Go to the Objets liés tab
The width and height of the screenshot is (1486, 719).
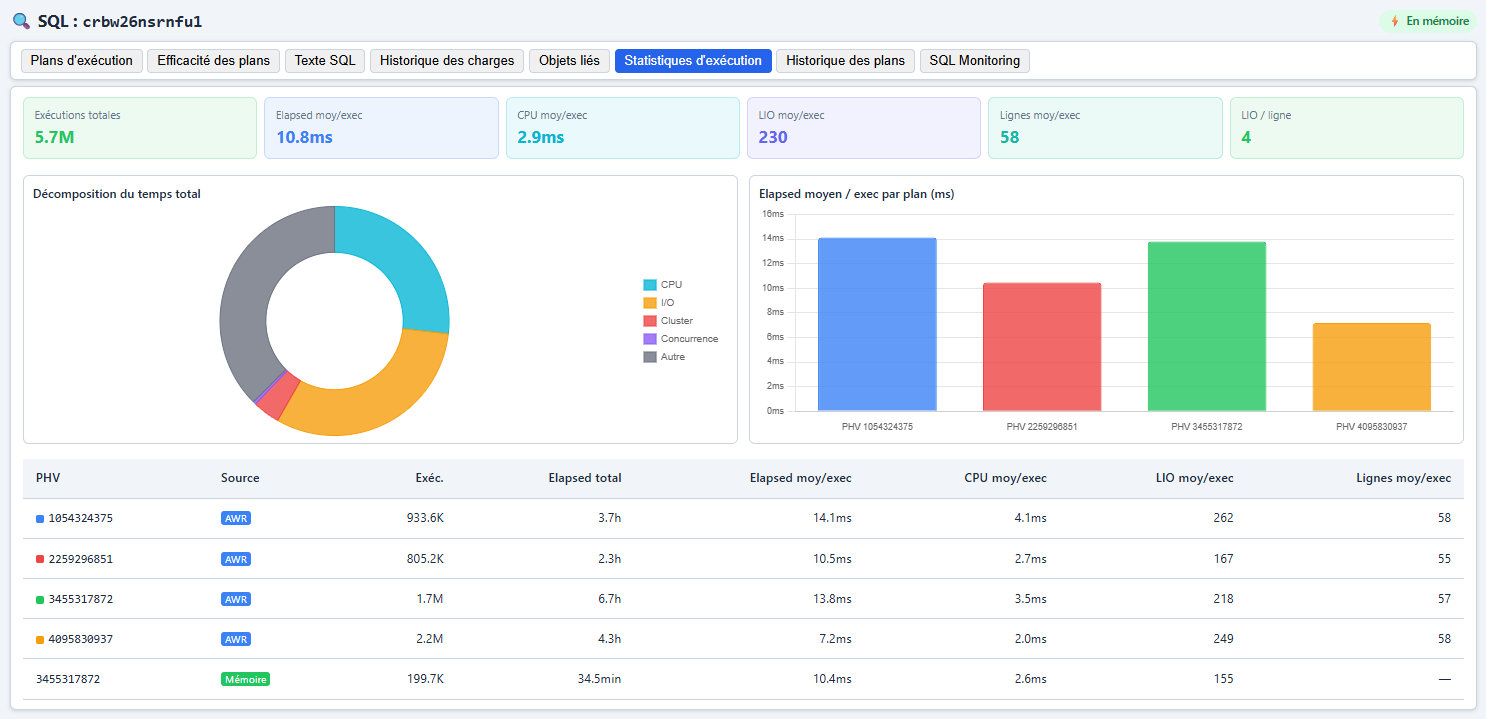[x=569, y=61]
